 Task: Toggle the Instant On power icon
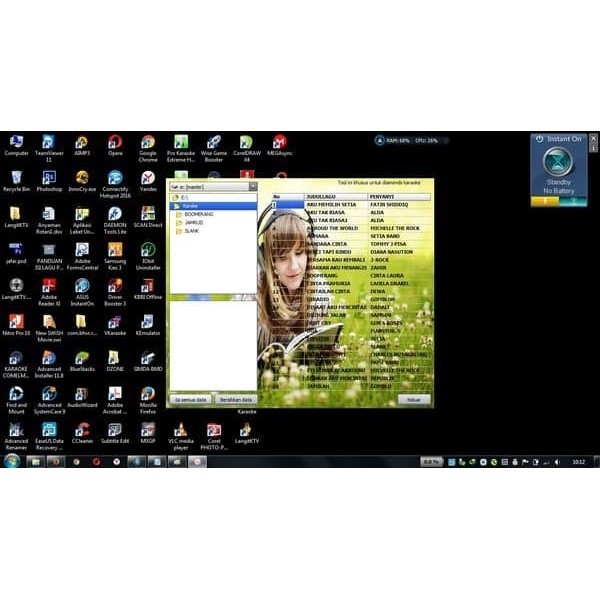click(x=539, y=139)
